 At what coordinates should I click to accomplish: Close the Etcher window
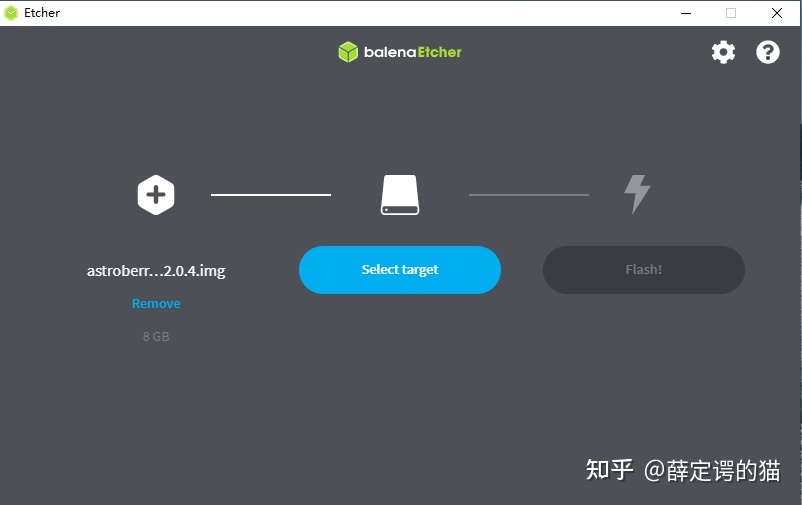(x=777, y=13)
